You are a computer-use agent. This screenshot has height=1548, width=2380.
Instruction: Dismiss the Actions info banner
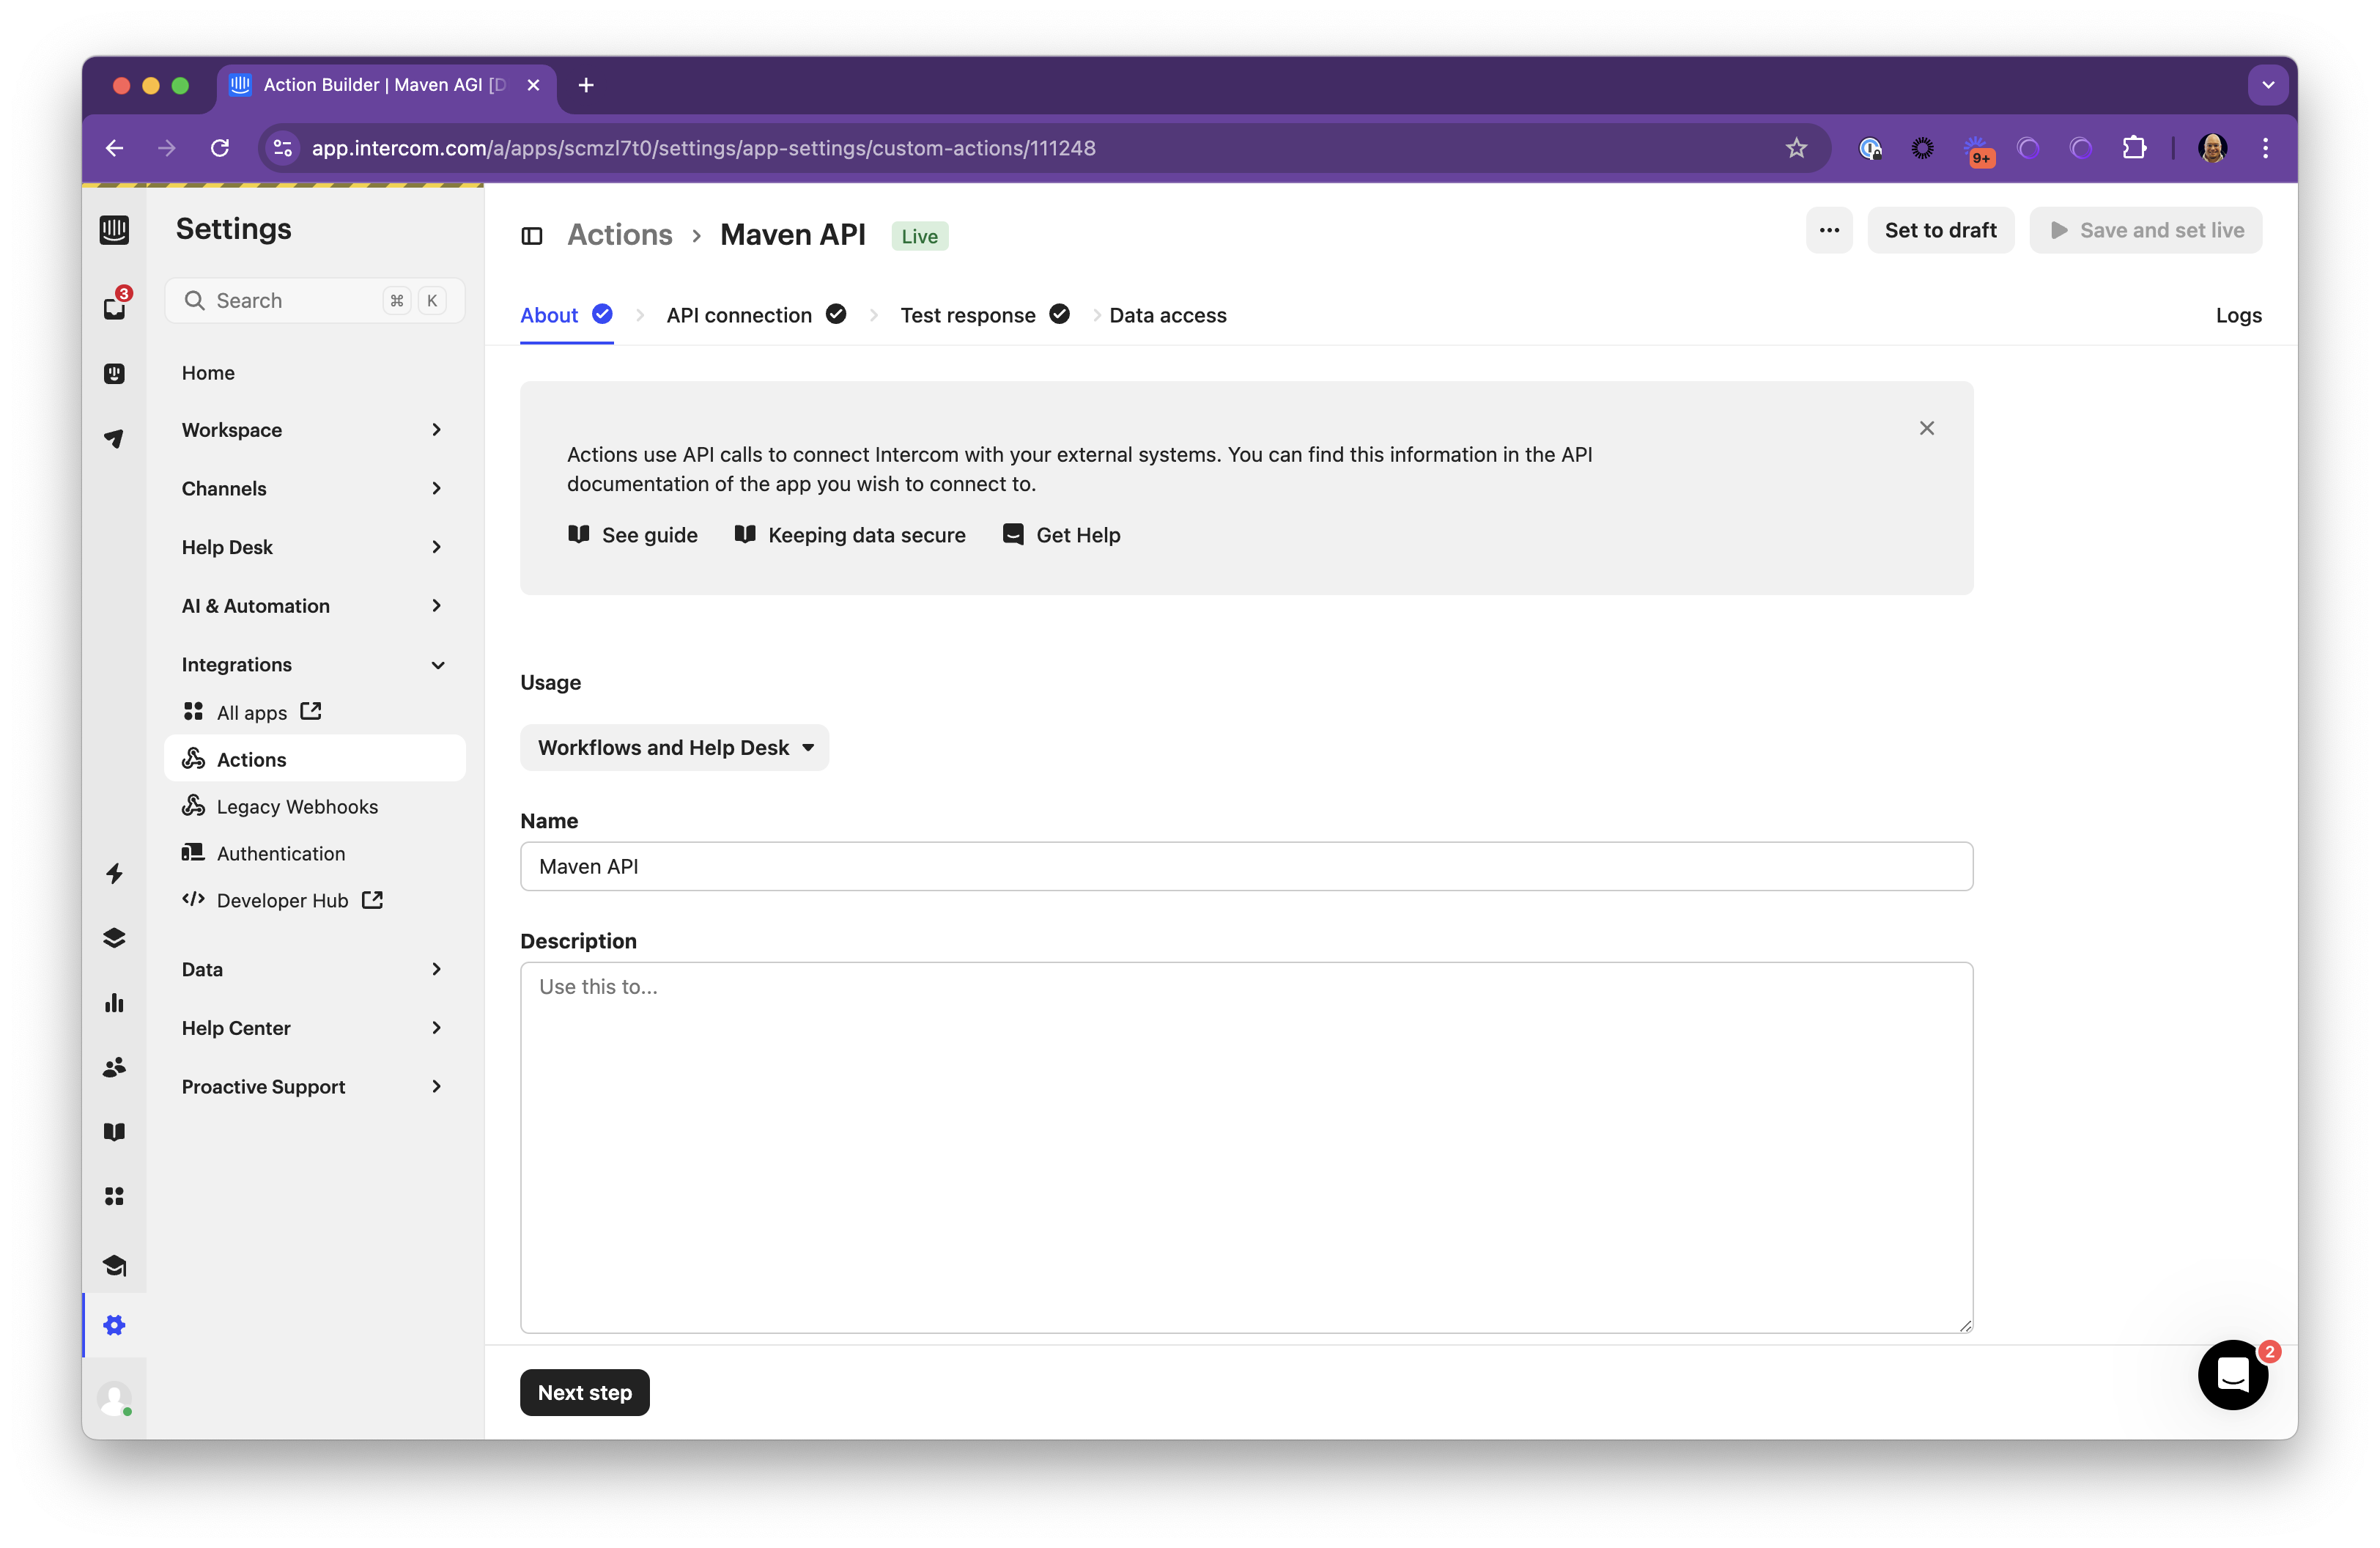tap(1928, 427)
